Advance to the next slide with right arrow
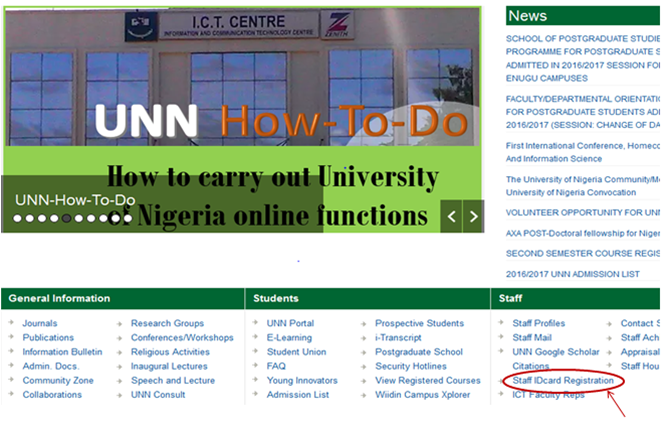This screenshot has width=666, height=428. (474, 217)
